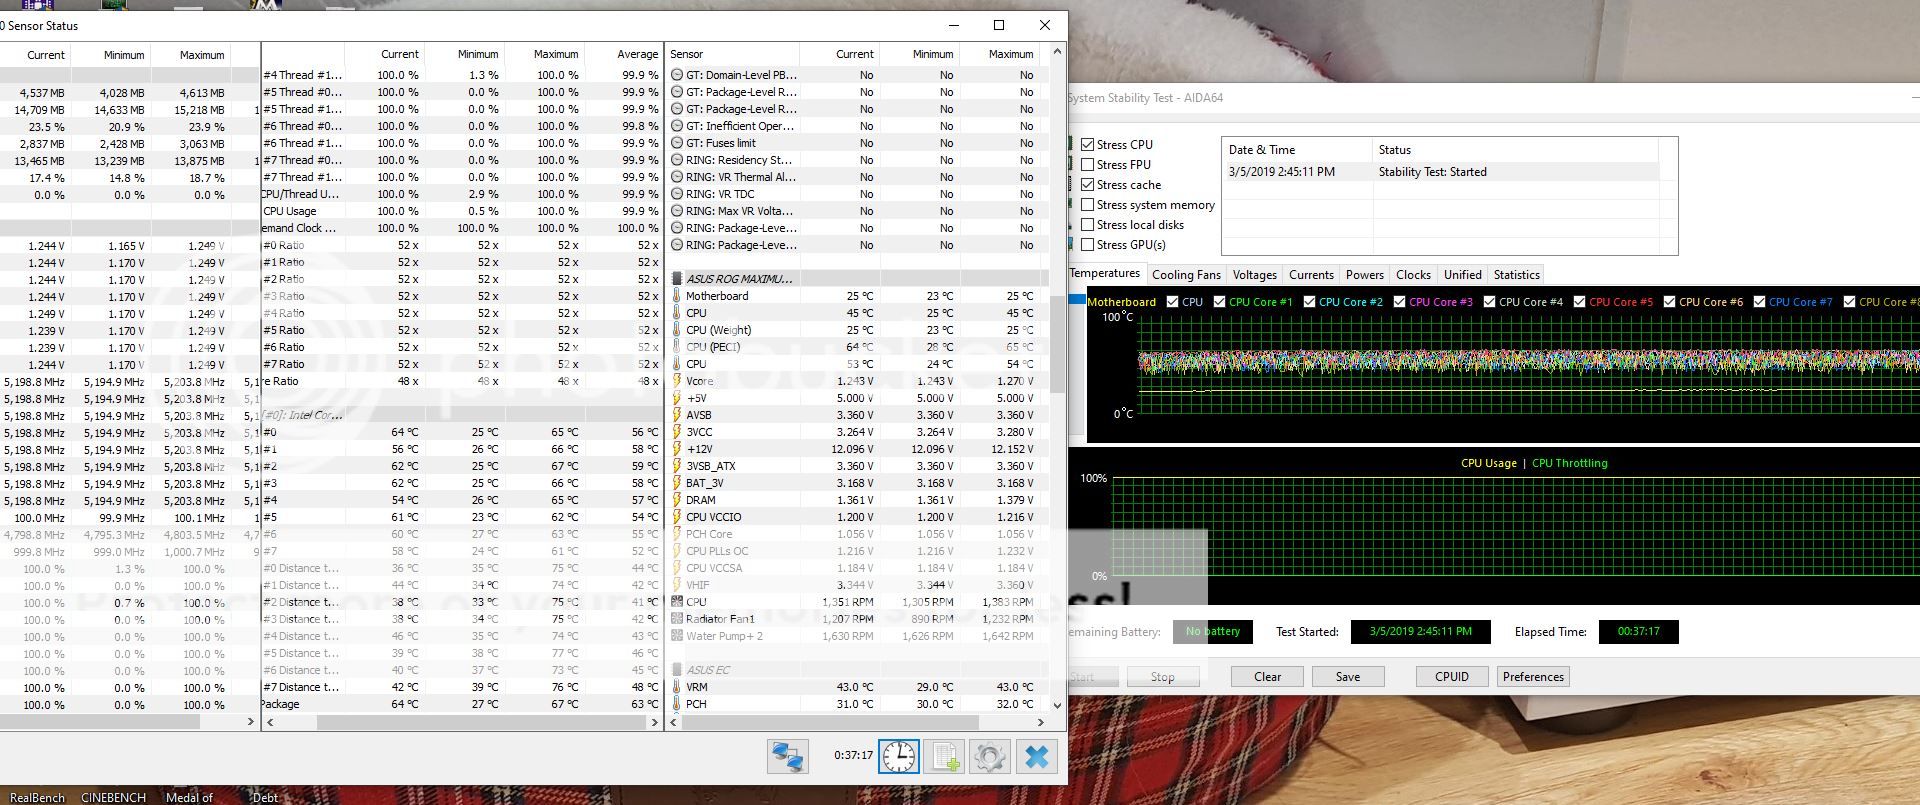
Task: Open the Voltages tab in AIDA64
Action: click(1254, 275)
